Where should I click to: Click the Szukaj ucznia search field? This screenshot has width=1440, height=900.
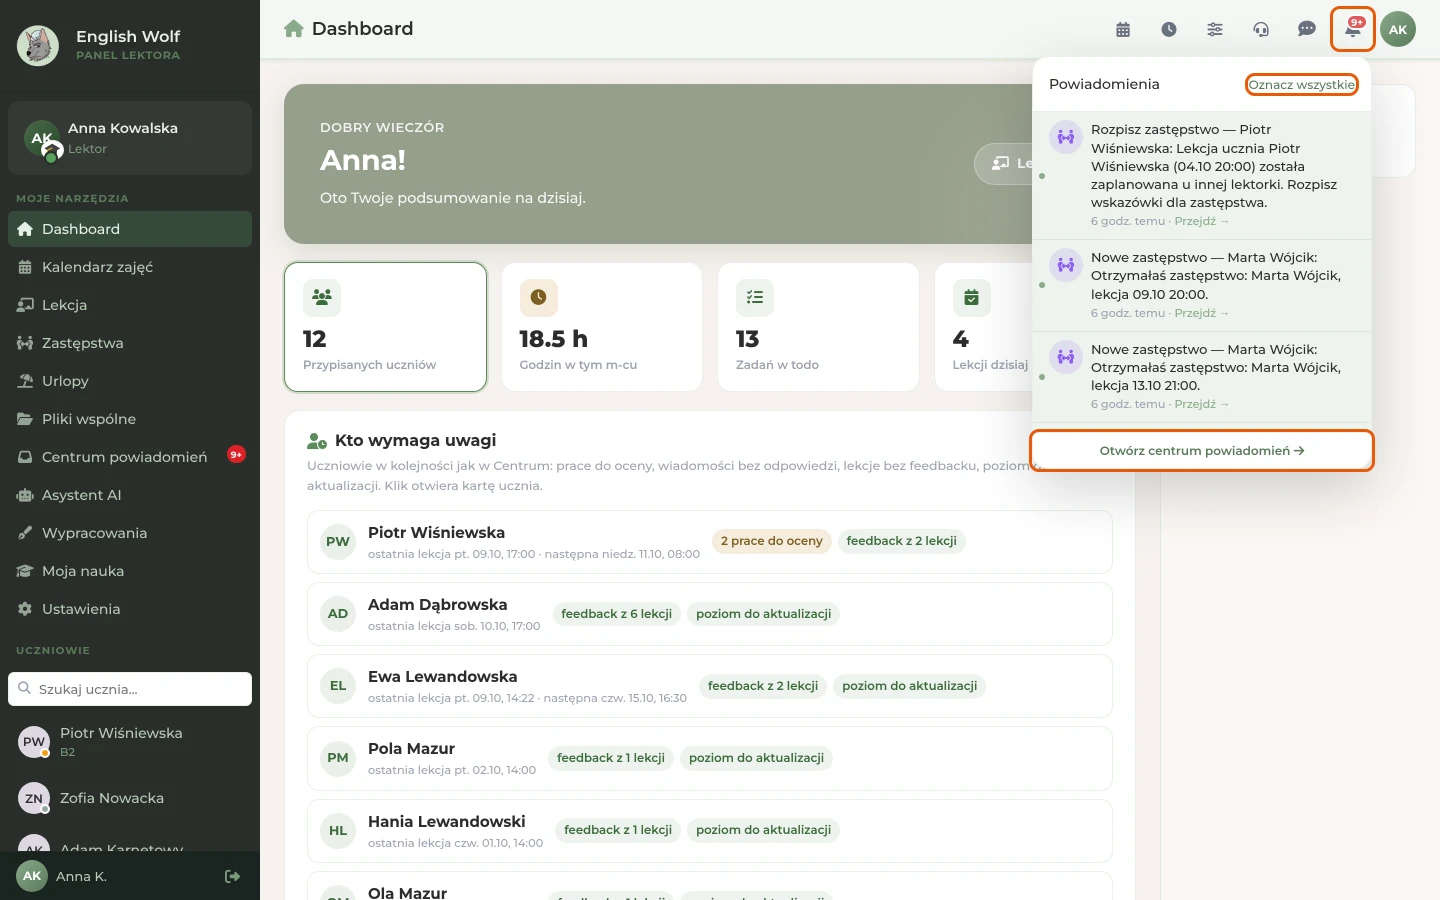coord(130,689)
